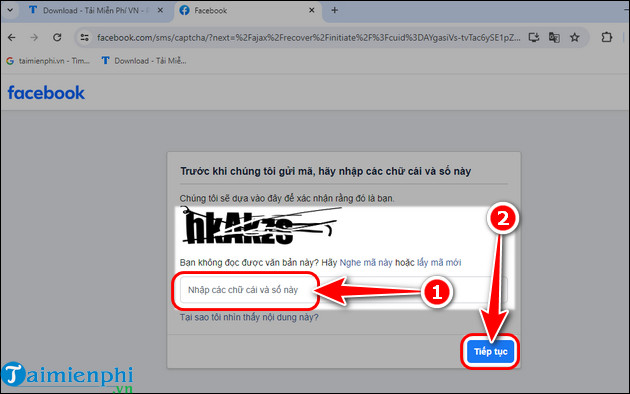Click 'lấy mã mới' link
Viewport: 630px width, 394px height.
[439, 263]
